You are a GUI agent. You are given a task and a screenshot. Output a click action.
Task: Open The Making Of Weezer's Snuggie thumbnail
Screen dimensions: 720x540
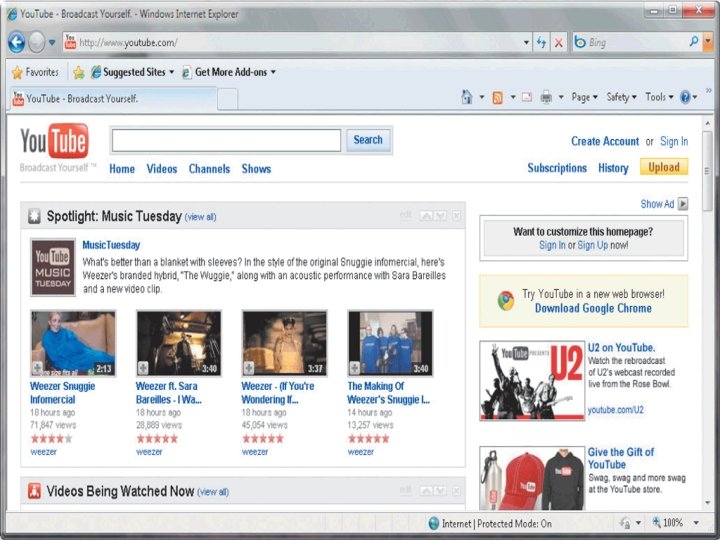[x=390, y=343]
